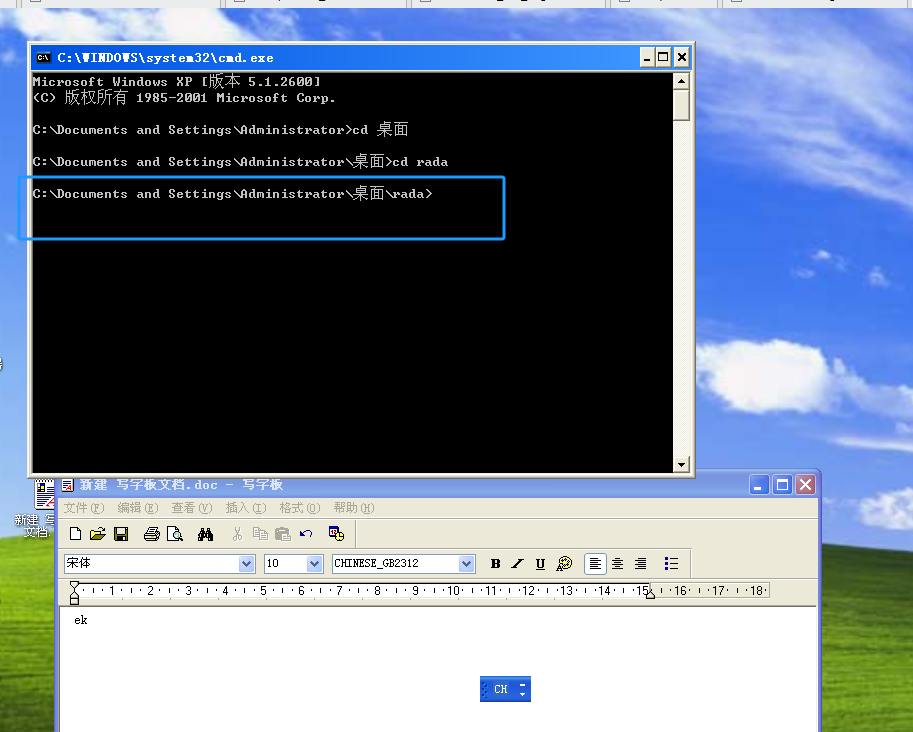
Task: Toggle Underline formatting in WordPad
Action: point(540,563)
